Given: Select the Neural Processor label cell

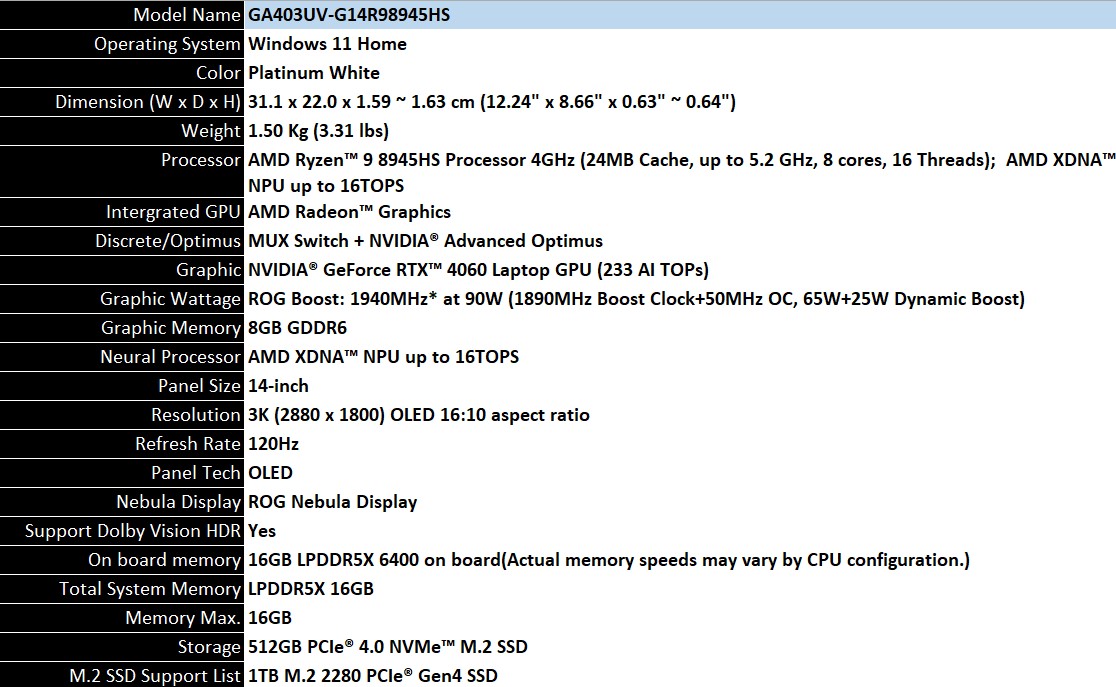Looking at the screenshot, I should pos(170,357).
